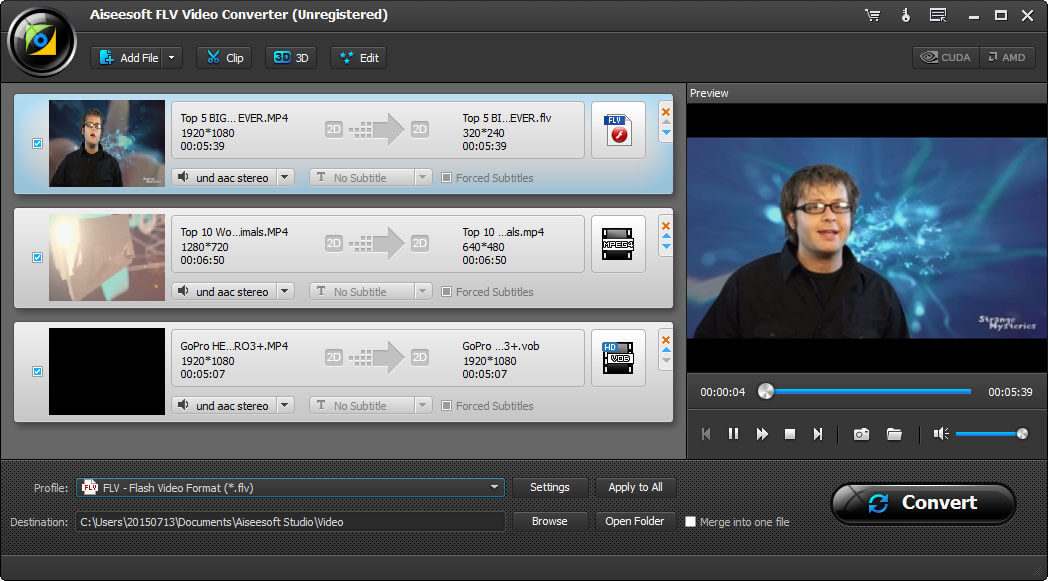The image size is (1048, 581).
Task: Remove Top 10 Wo...imals video with orange X
Action: tap(666, 226)
